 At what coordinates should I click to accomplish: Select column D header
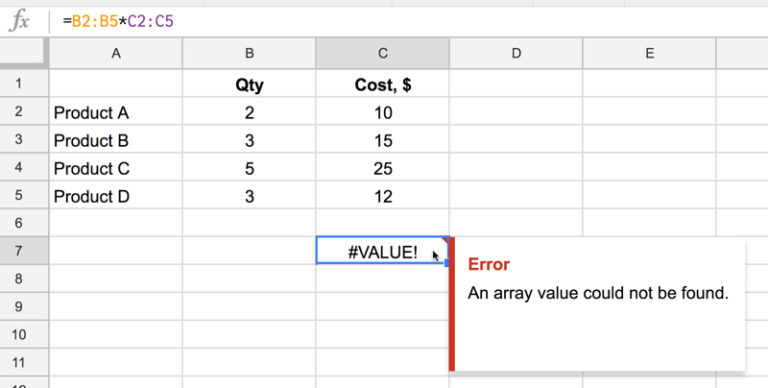(x=516, y=53)
